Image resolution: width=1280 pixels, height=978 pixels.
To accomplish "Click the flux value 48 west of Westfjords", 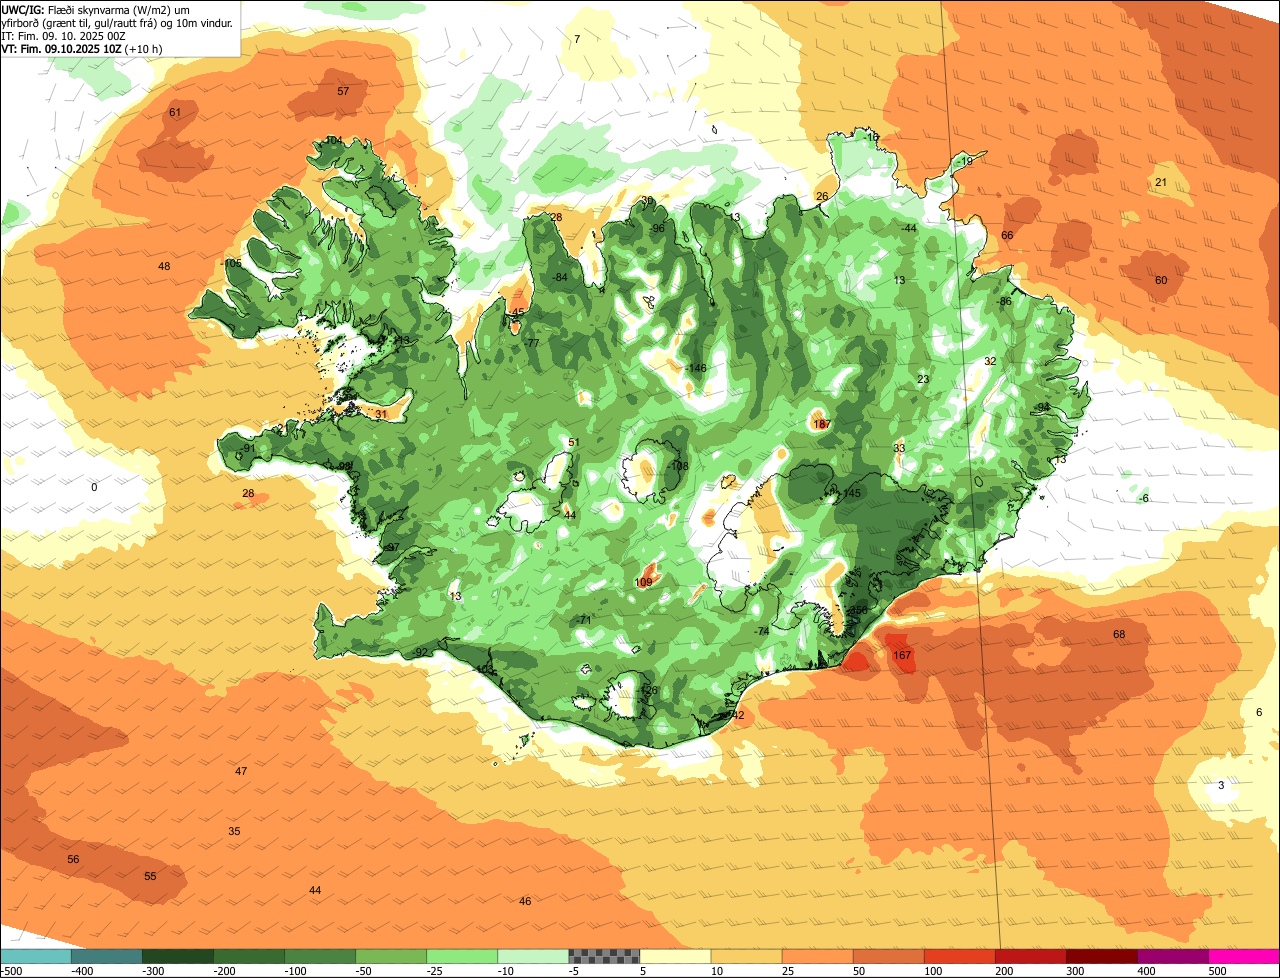I will point(164,266).
